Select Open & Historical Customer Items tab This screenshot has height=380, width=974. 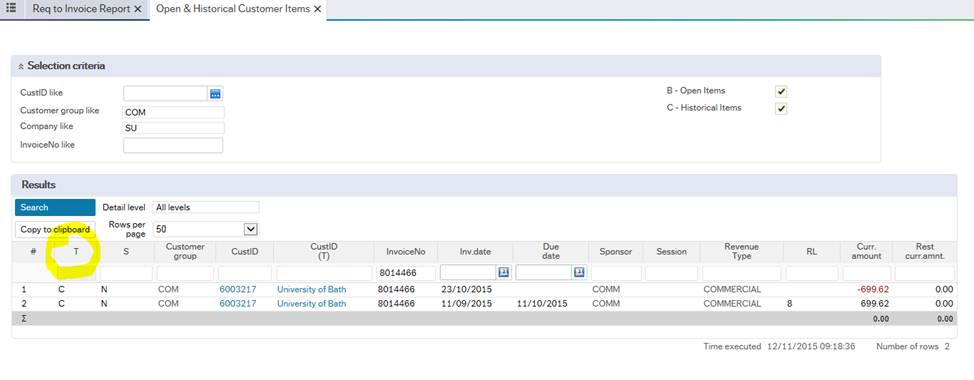233,9
